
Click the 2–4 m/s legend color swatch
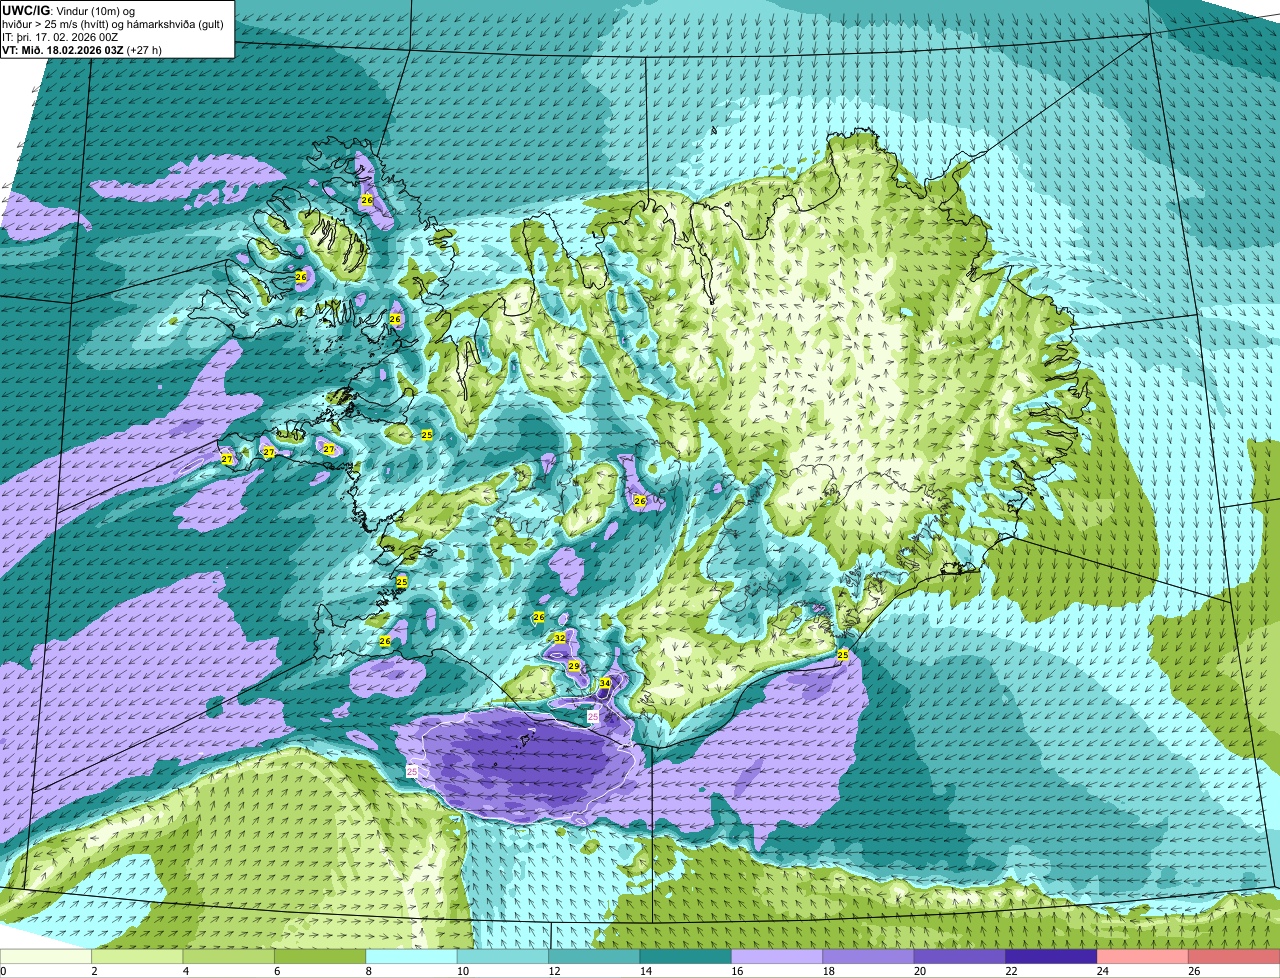coord(138,956)
